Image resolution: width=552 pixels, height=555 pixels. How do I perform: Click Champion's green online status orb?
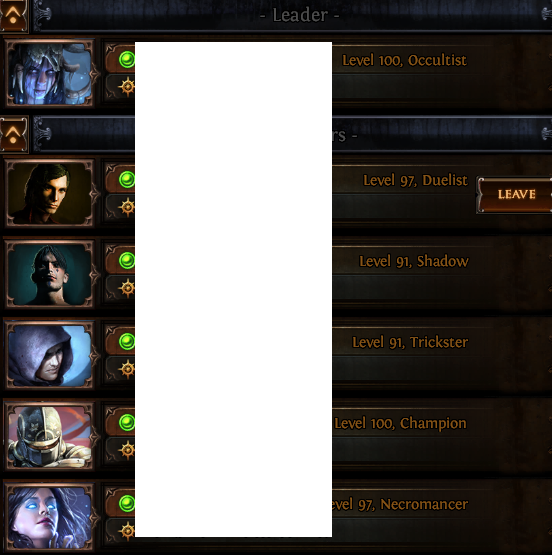[127, 422]
